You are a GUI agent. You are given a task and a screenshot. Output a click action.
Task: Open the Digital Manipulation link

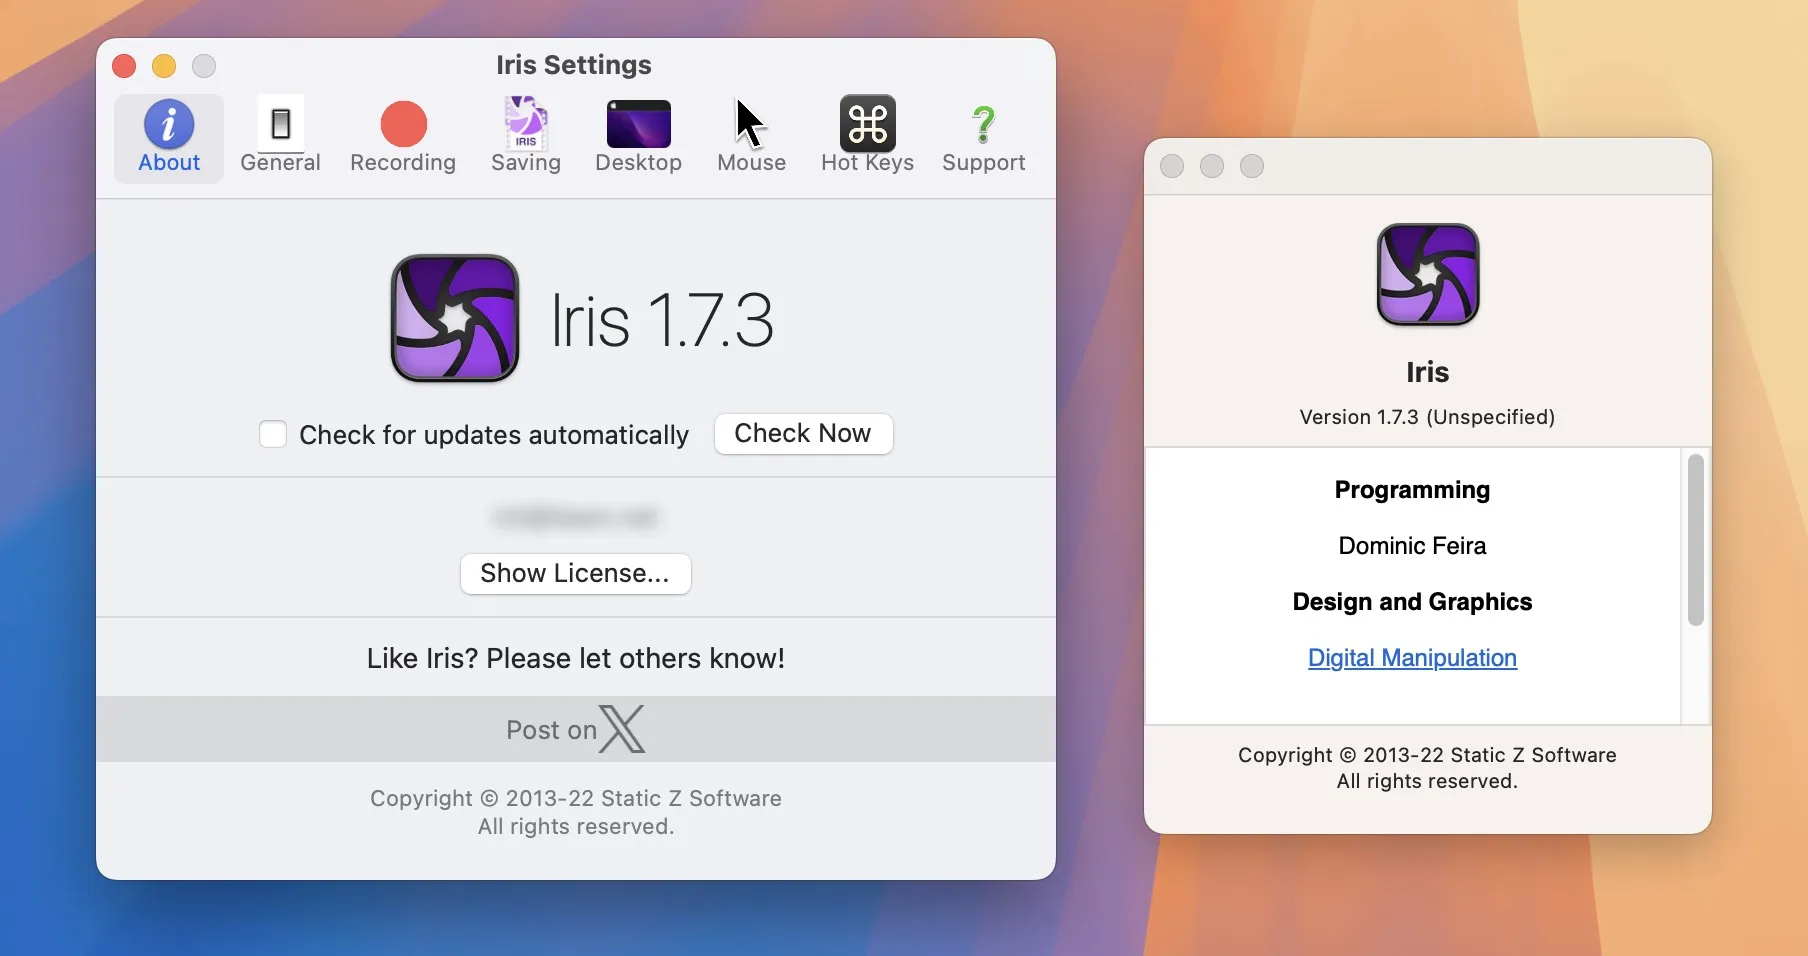(x=1412, y=658)
